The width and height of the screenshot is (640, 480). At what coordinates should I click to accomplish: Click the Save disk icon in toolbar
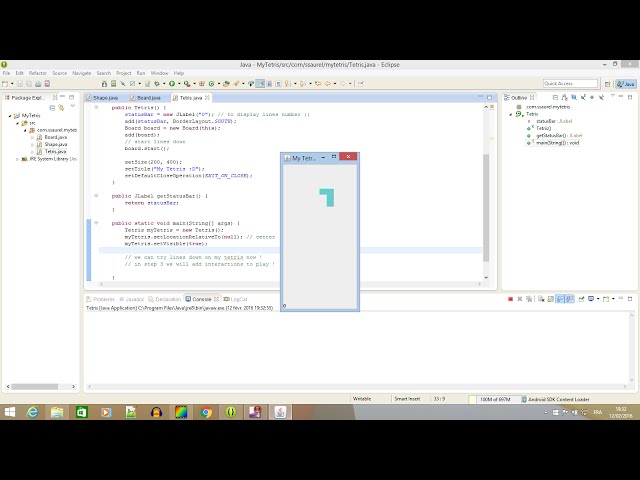[20, 84]
